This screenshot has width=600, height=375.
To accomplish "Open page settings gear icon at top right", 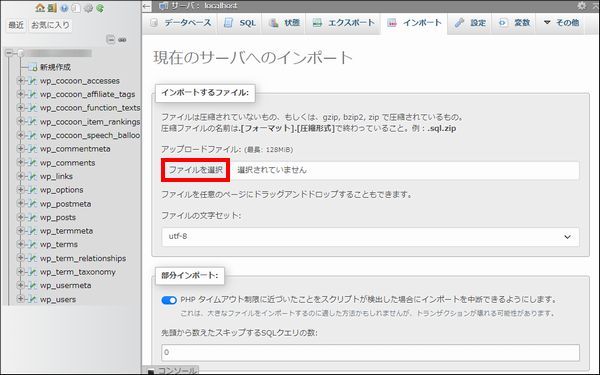I will point(582,5).
